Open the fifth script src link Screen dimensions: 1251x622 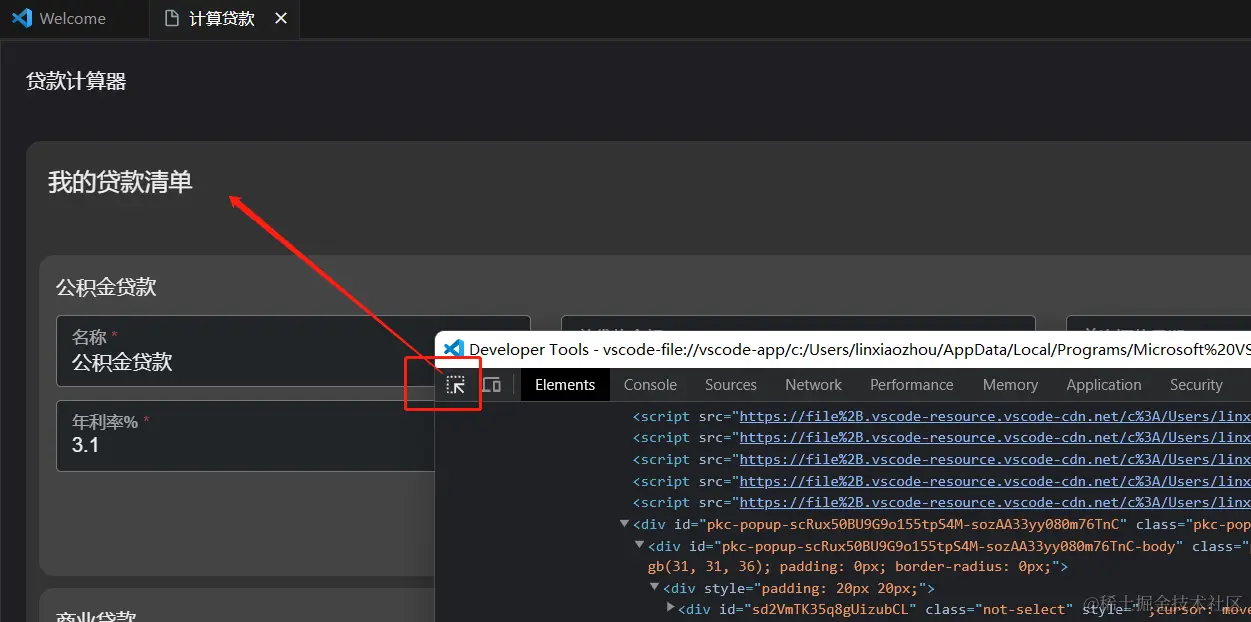pyautogui.click(x=995, y=502)
